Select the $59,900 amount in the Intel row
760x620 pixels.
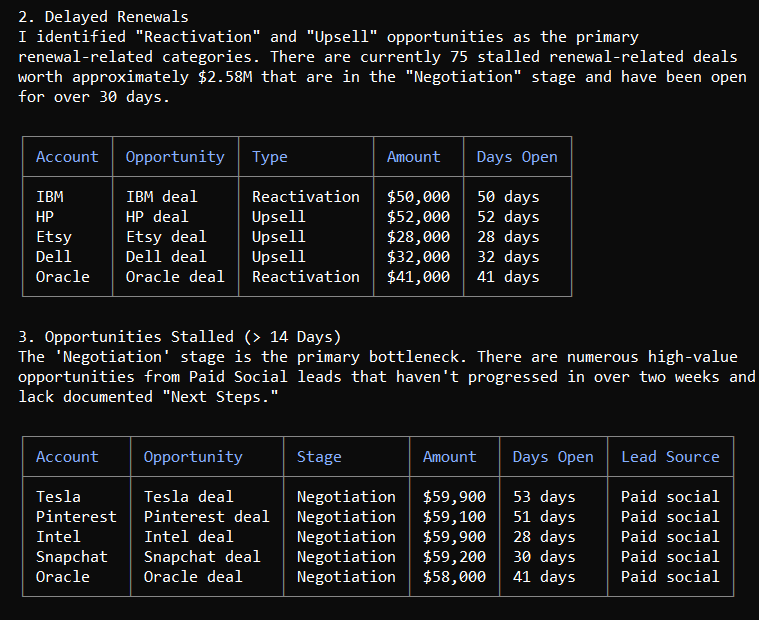pos(454,537)
